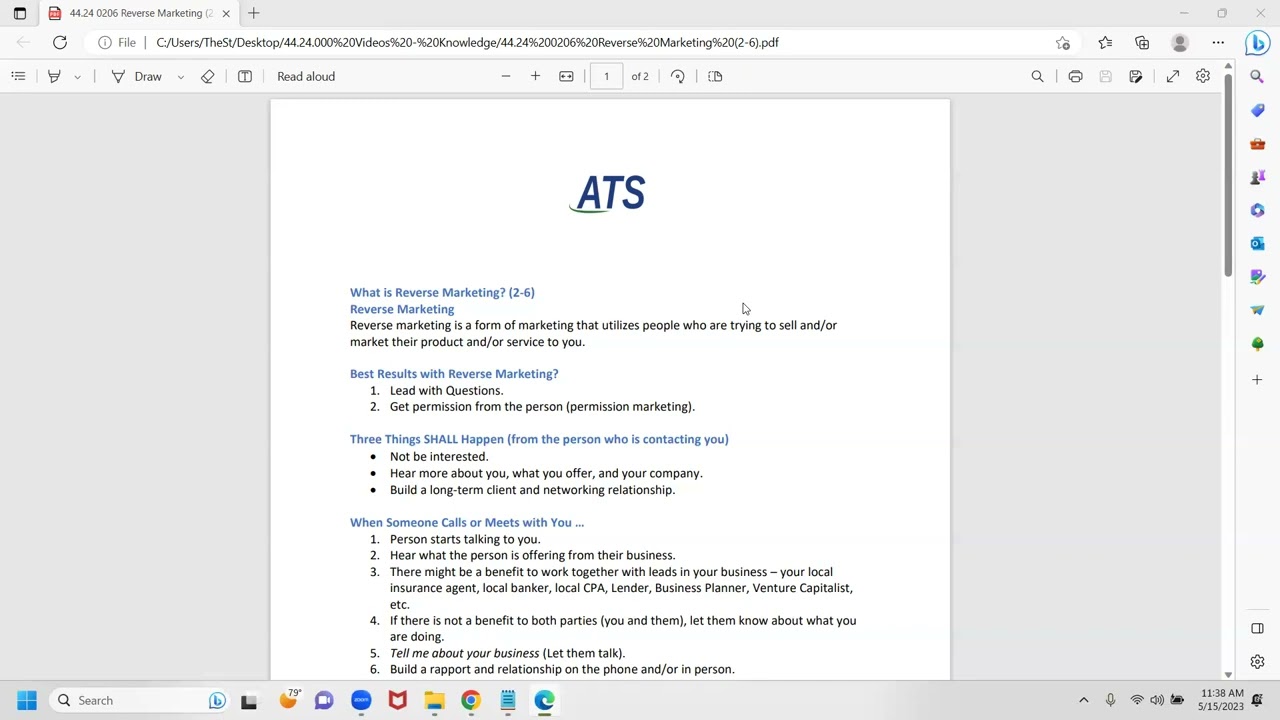Select the Draw tool
The width and height of the screenshot is (1280, 720).
pos(137,76)
